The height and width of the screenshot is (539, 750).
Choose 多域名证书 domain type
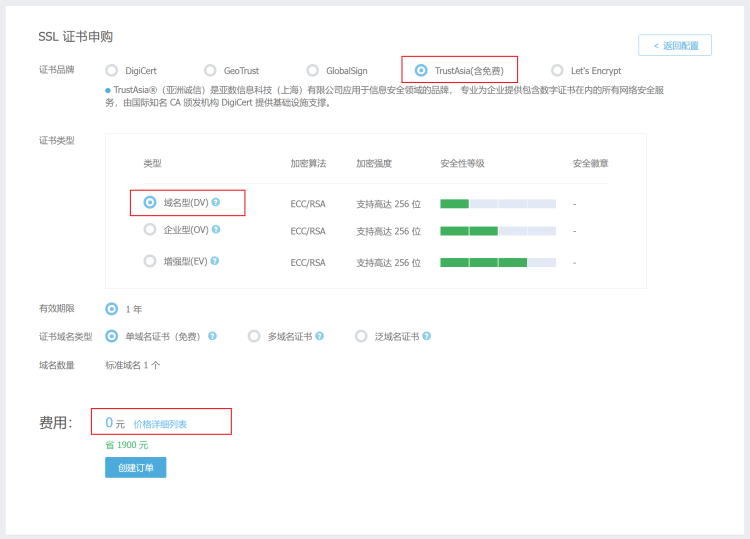coord(254,336)
